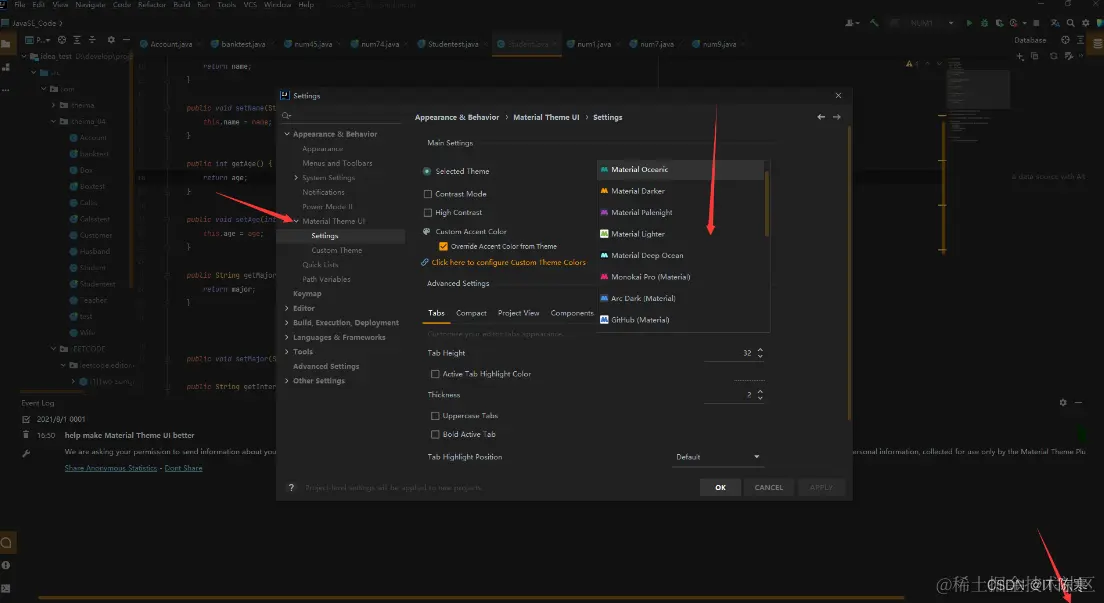Expand all icon in Project panel toolbar

pyautogui.click(x=77, y=40)
